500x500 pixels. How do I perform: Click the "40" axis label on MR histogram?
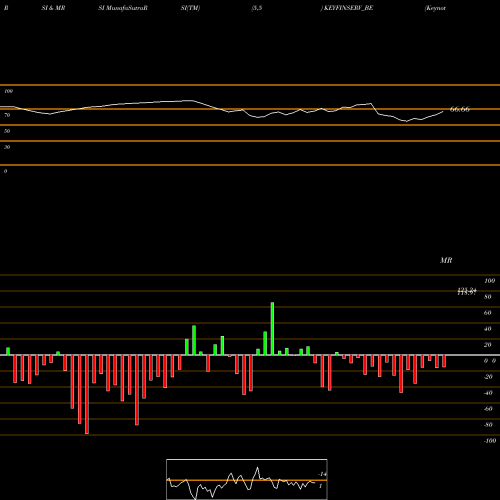488,329
